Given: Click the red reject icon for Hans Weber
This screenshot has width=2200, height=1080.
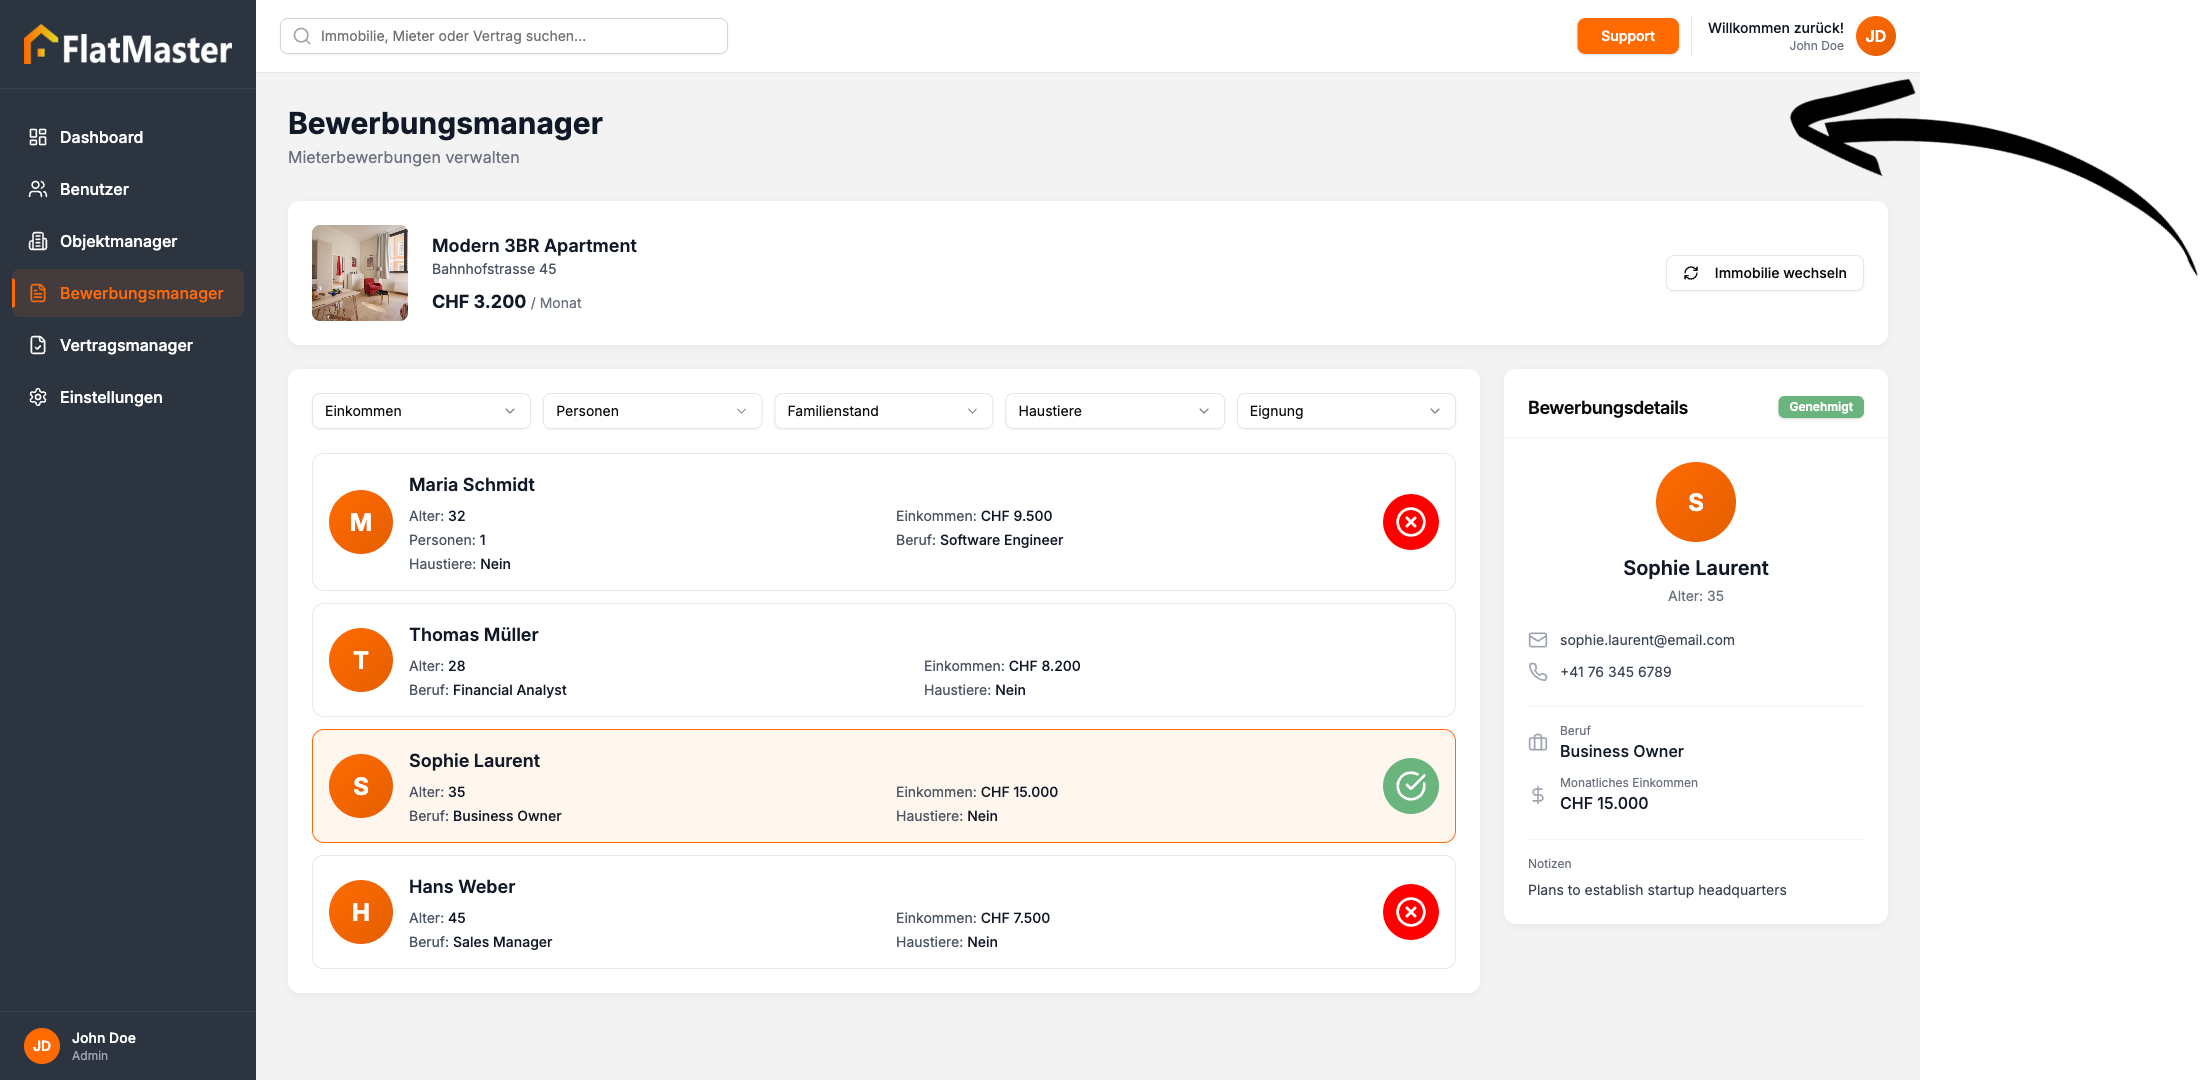Looking at the screenshot, I should 1410,912.
